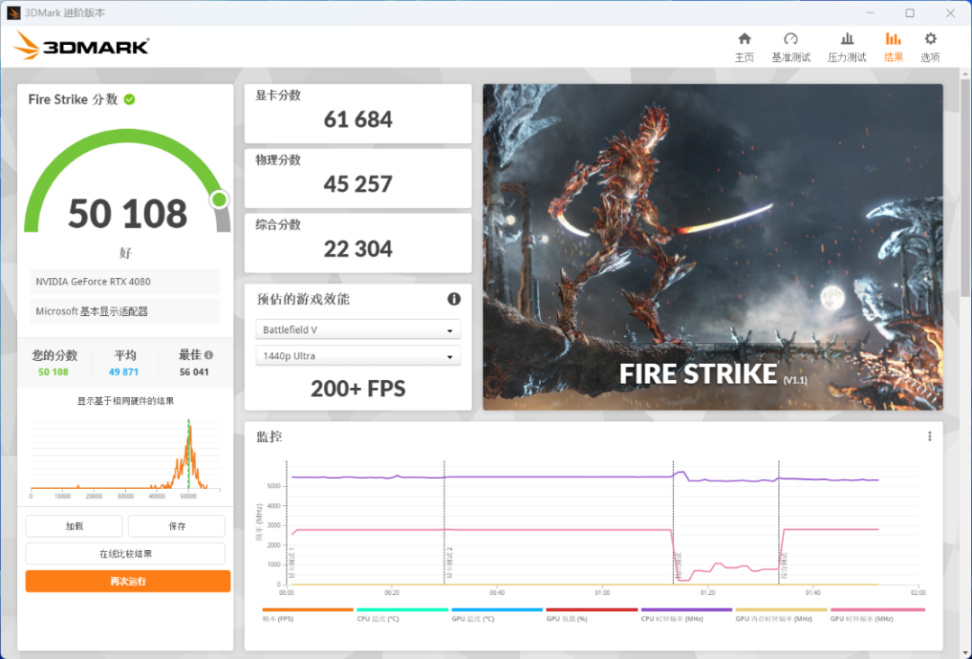972x659 pixels.
Task: Open the monitoring panel three-dot menu
Action: pos(929,436)
